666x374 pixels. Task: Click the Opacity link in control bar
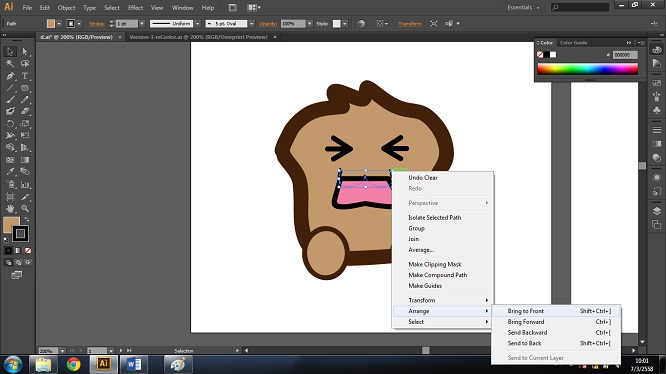[x=268, y=24]
